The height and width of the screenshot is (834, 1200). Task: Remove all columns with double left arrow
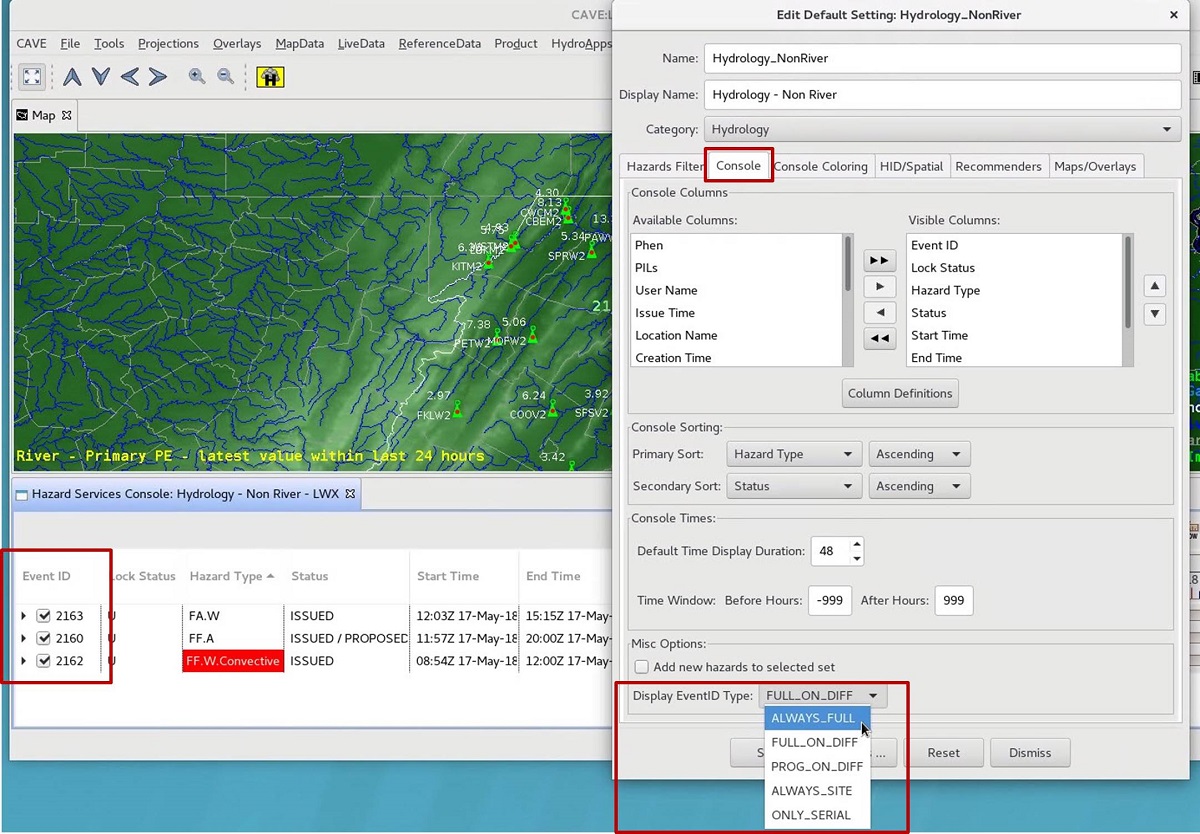(879, 338)
